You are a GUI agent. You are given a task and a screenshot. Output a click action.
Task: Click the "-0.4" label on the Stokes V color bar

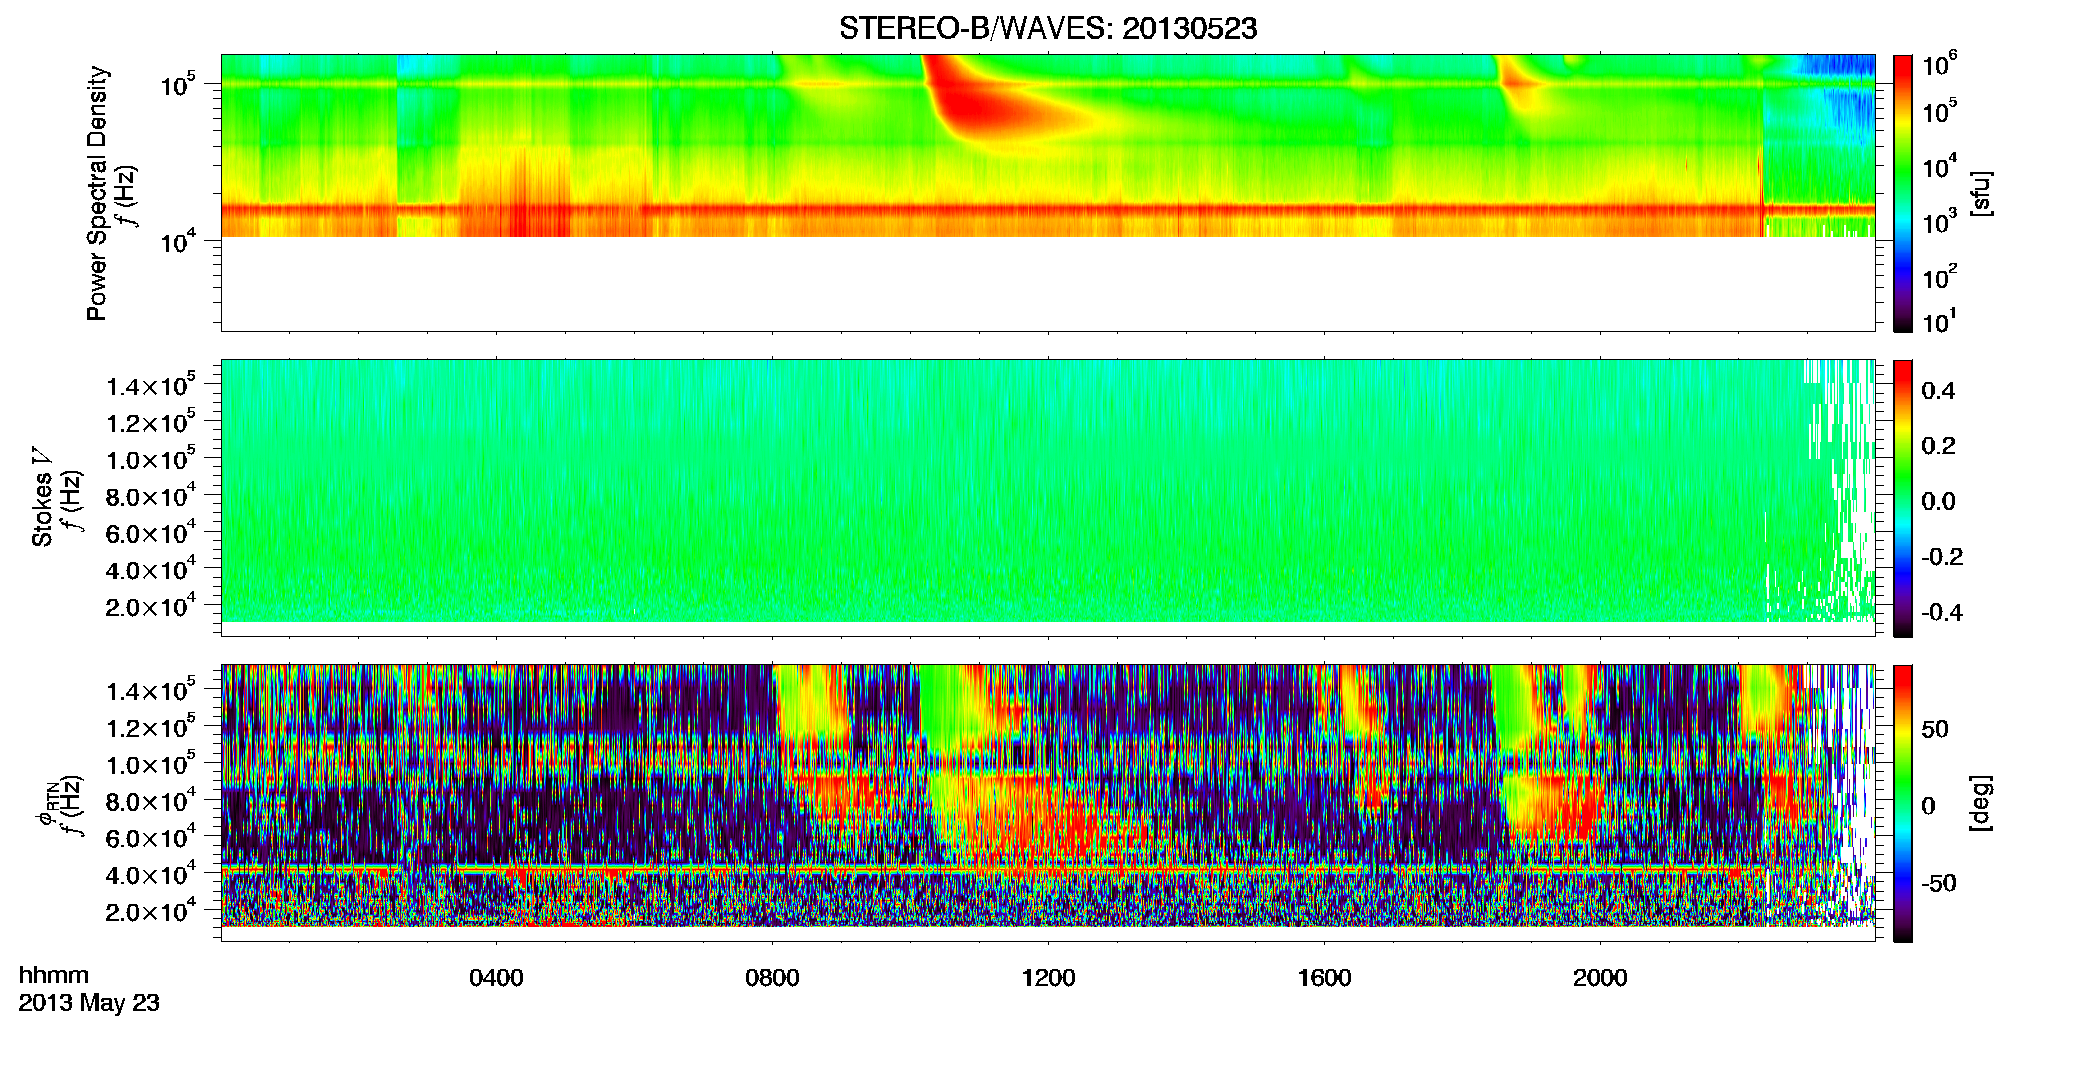1942,612
